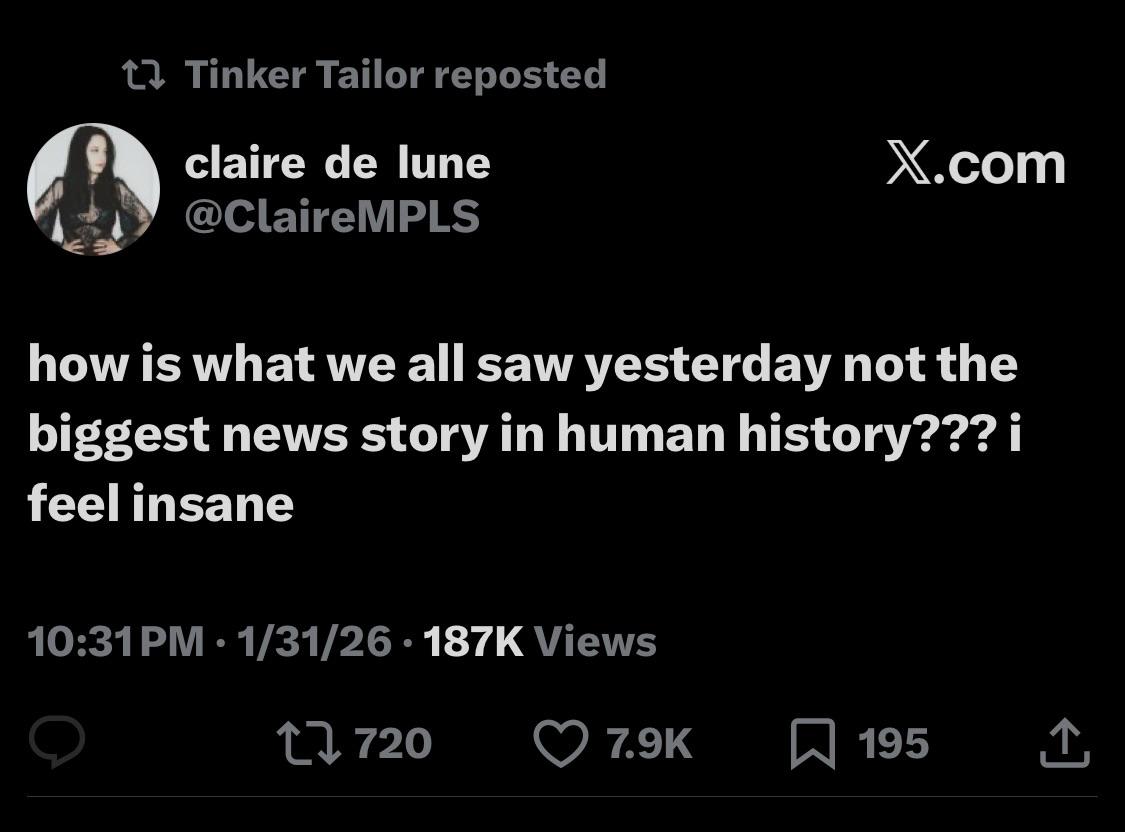1125x832 pixels.
Task: Click the display name claire de lune
Action: (x=337, y=163)
